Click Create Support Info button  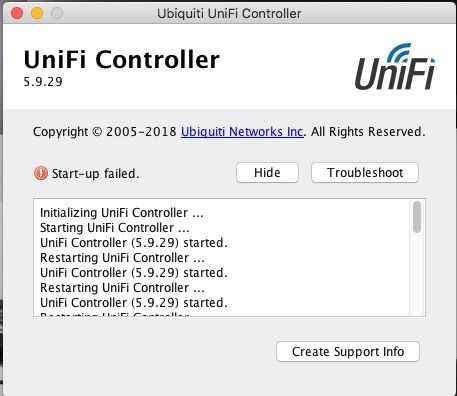348,352
